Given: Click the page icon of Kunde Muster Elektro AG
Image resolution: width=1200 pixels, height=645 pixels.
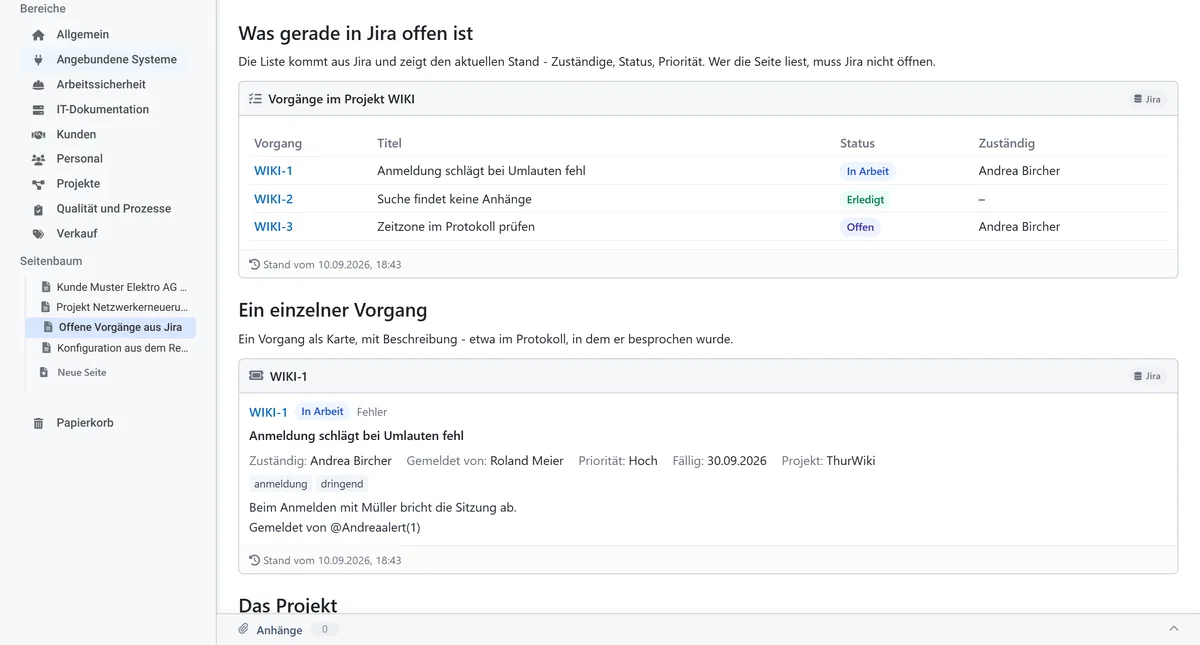Looking at the screenshot, I should (46, 287).
